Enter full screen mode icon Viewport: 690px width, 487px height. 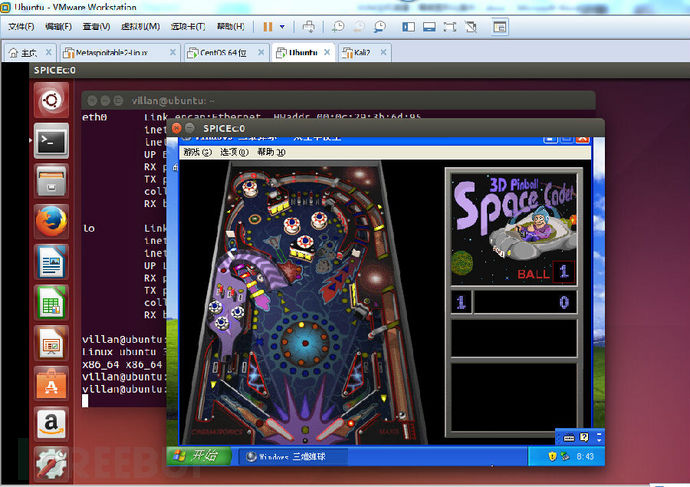pos(449,27)
